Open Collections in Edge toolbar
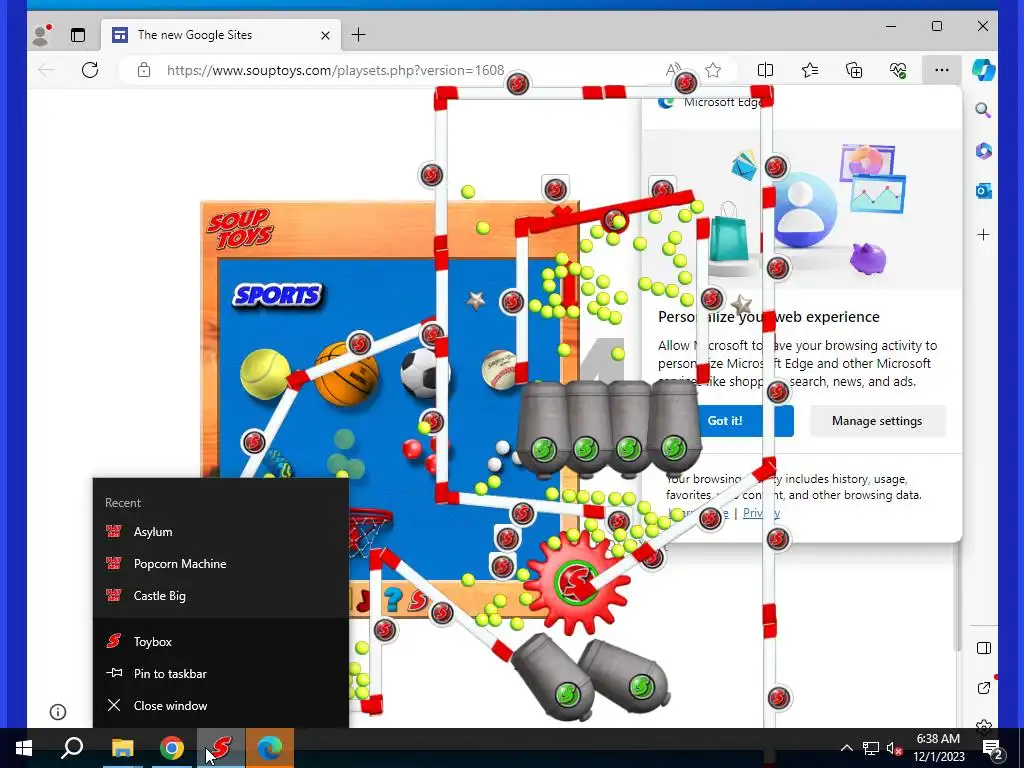Image resolution: width=1024 pixels, height=768 pixels. [854, 70]
